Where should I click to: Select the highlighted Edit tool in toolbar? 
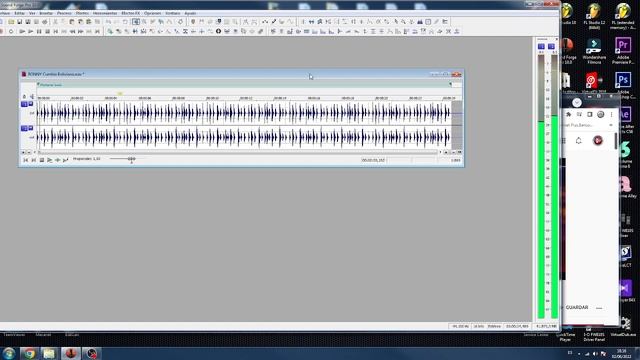pyautogui.click(x=136, y=22)
